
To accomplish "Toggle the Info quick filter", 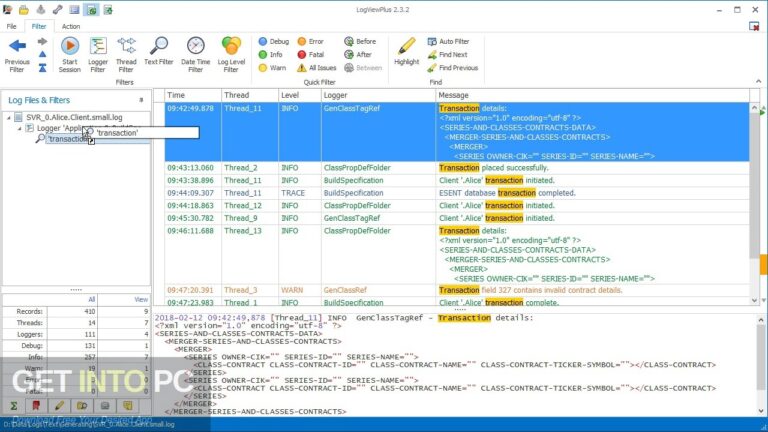I will coord(270,55).
